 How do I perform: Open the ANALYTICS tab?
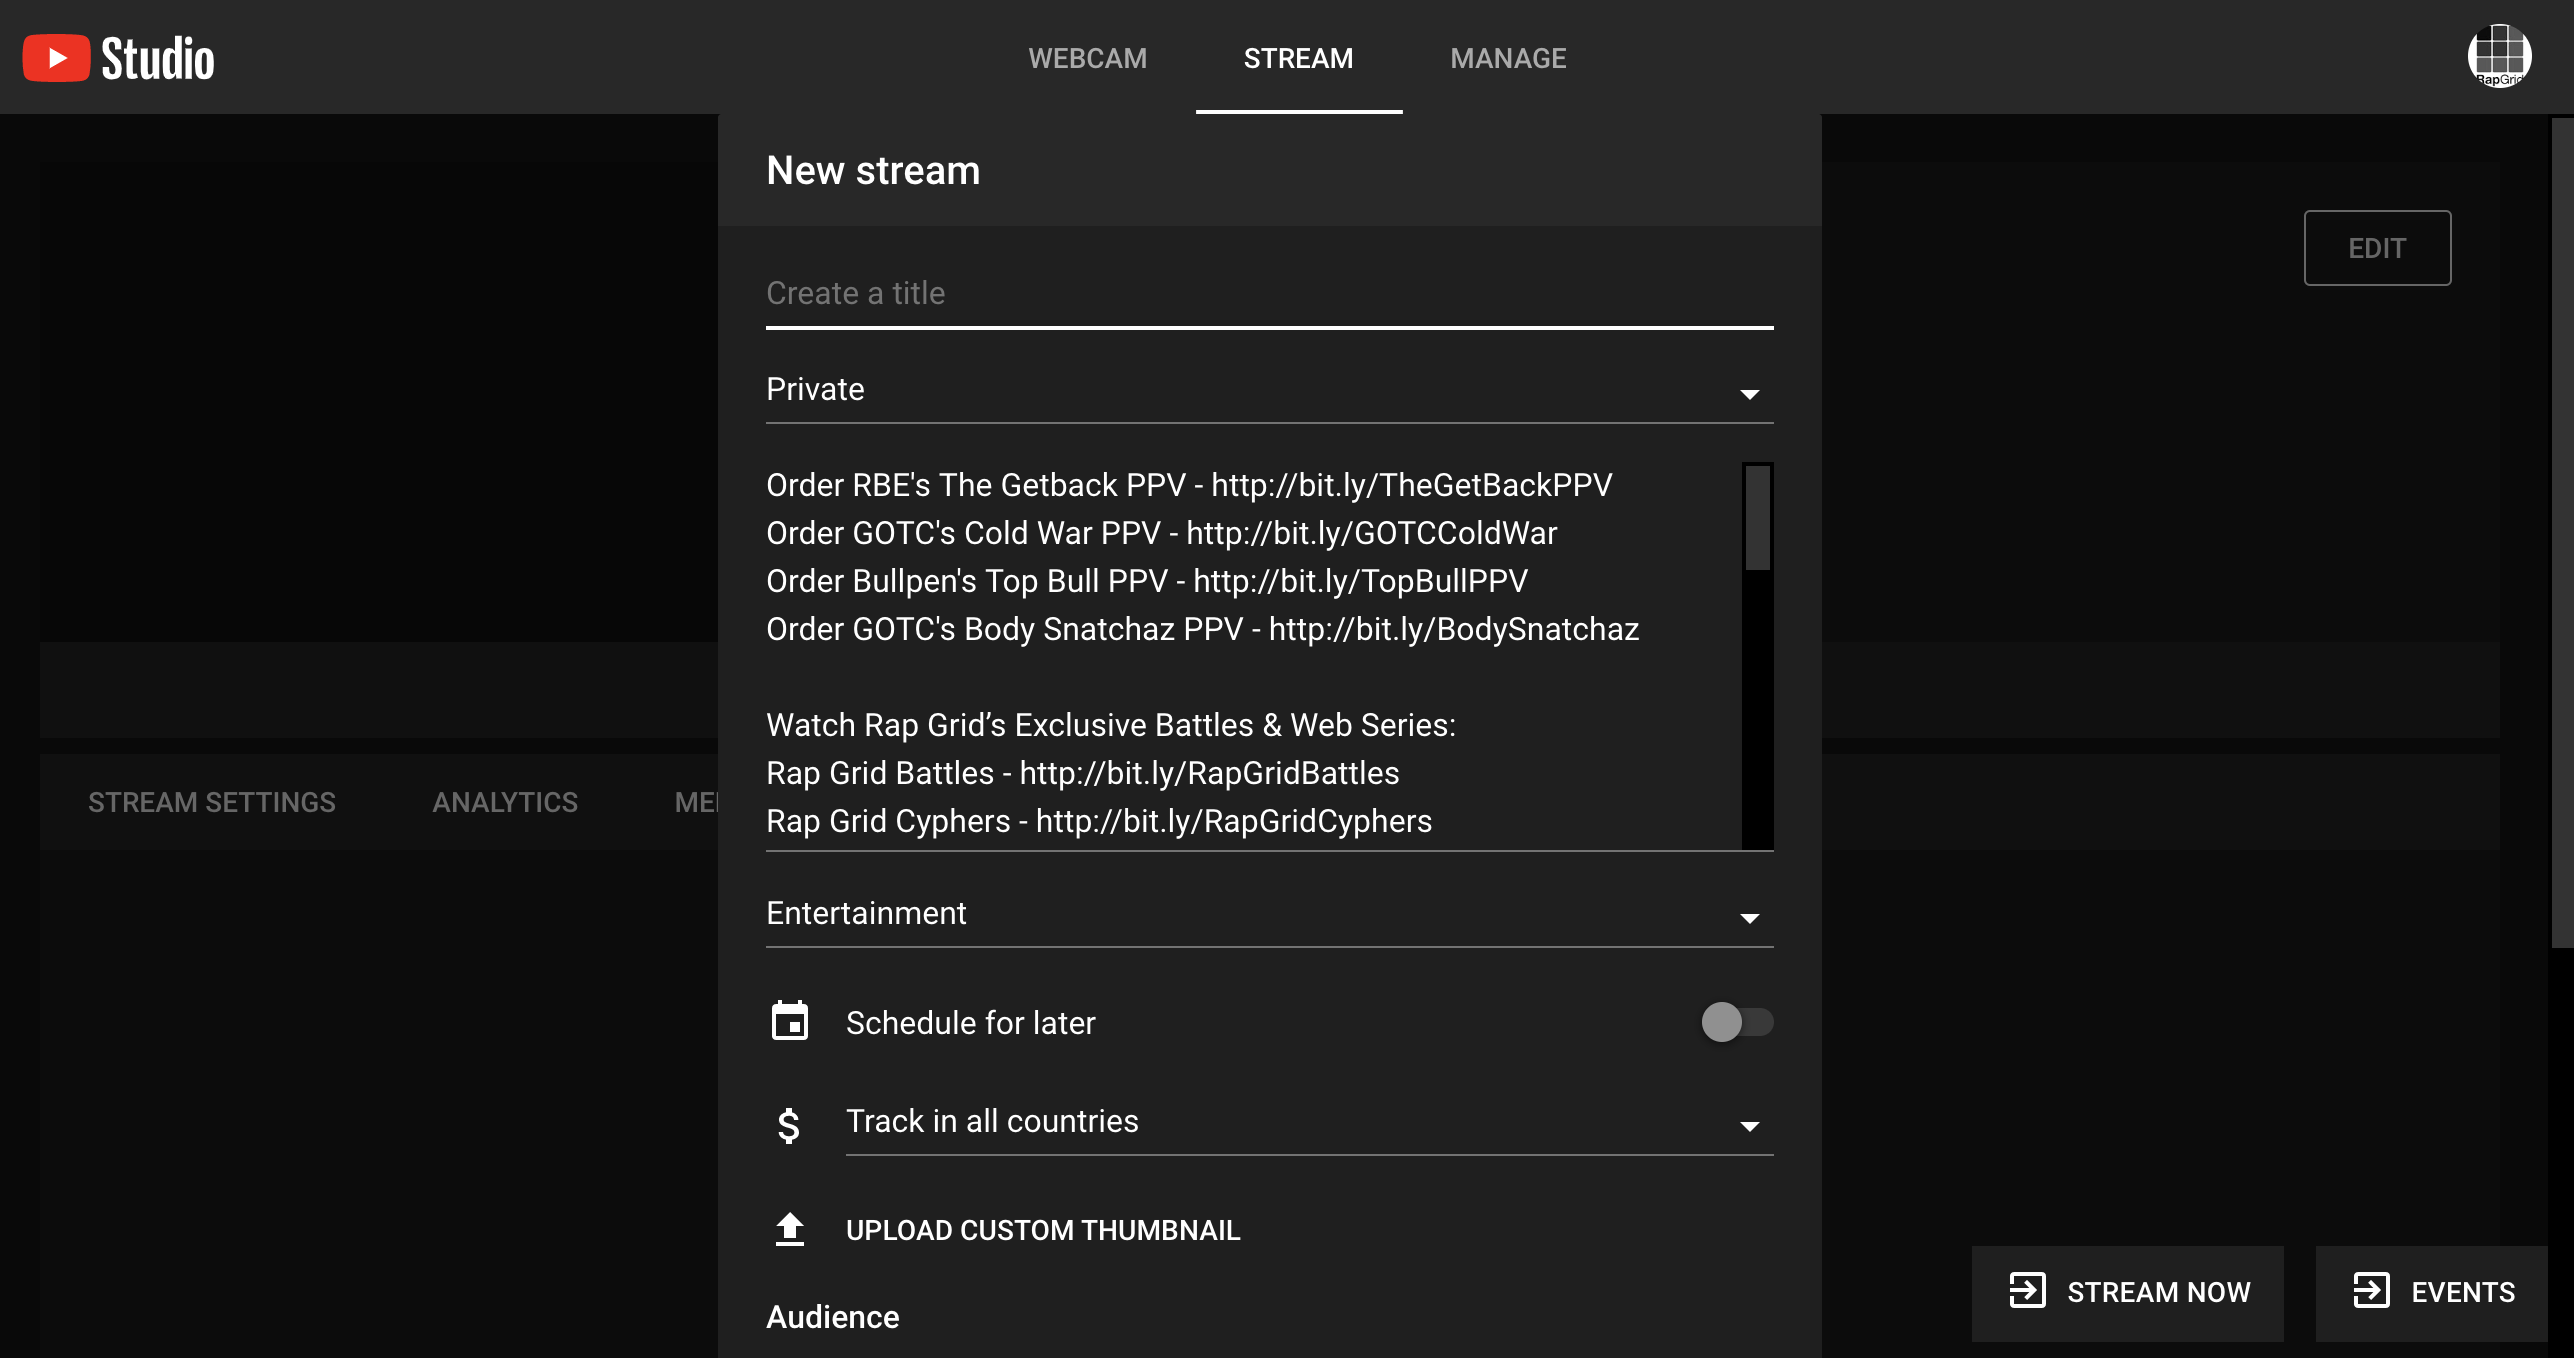click(505, 801)
